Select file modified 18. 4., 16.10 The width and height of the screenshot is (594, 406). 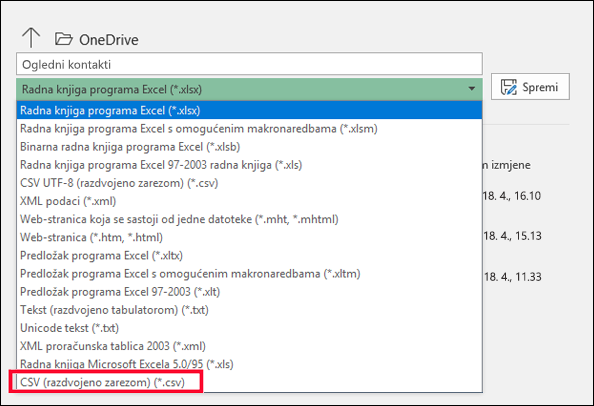coord(512,196)
